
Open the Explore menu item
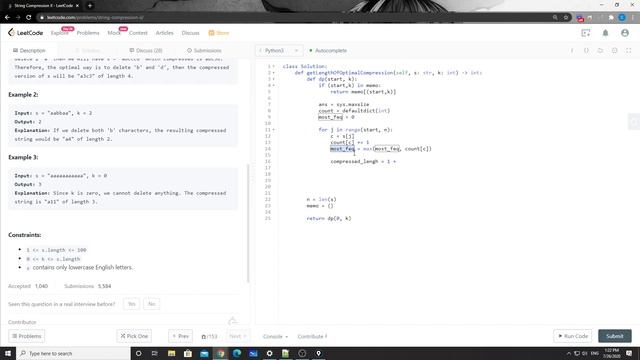tap(60, 33)
